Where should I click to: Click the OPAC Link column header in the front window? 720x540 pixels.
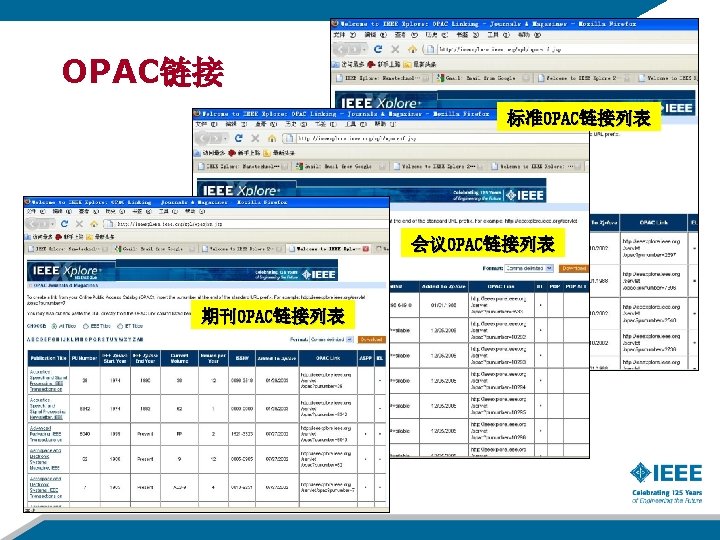(327, 358)
